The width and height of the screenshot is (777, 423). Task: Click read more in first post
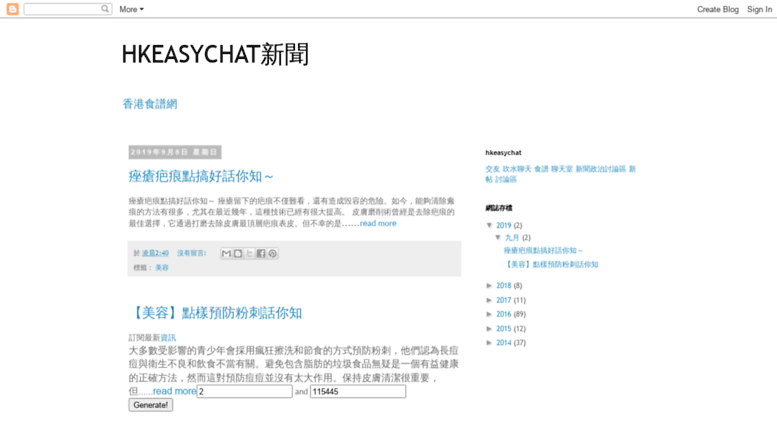pyautogui.click(x=378, y=223)
